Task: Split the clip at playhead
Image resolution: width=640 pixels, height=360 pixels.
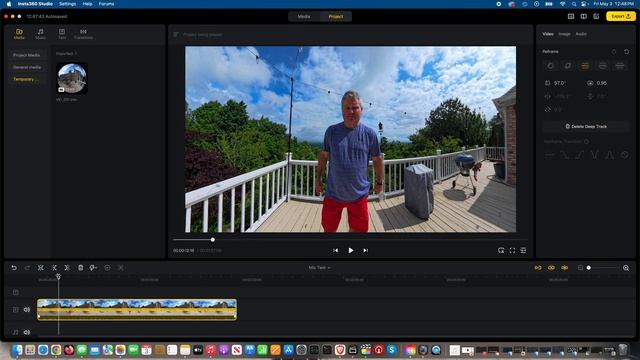Action: point(40,268)
